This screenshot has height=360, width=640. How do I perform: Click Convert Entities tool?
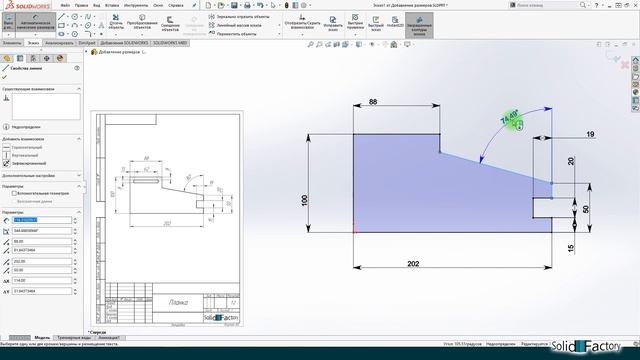click(x=142, y=22)
